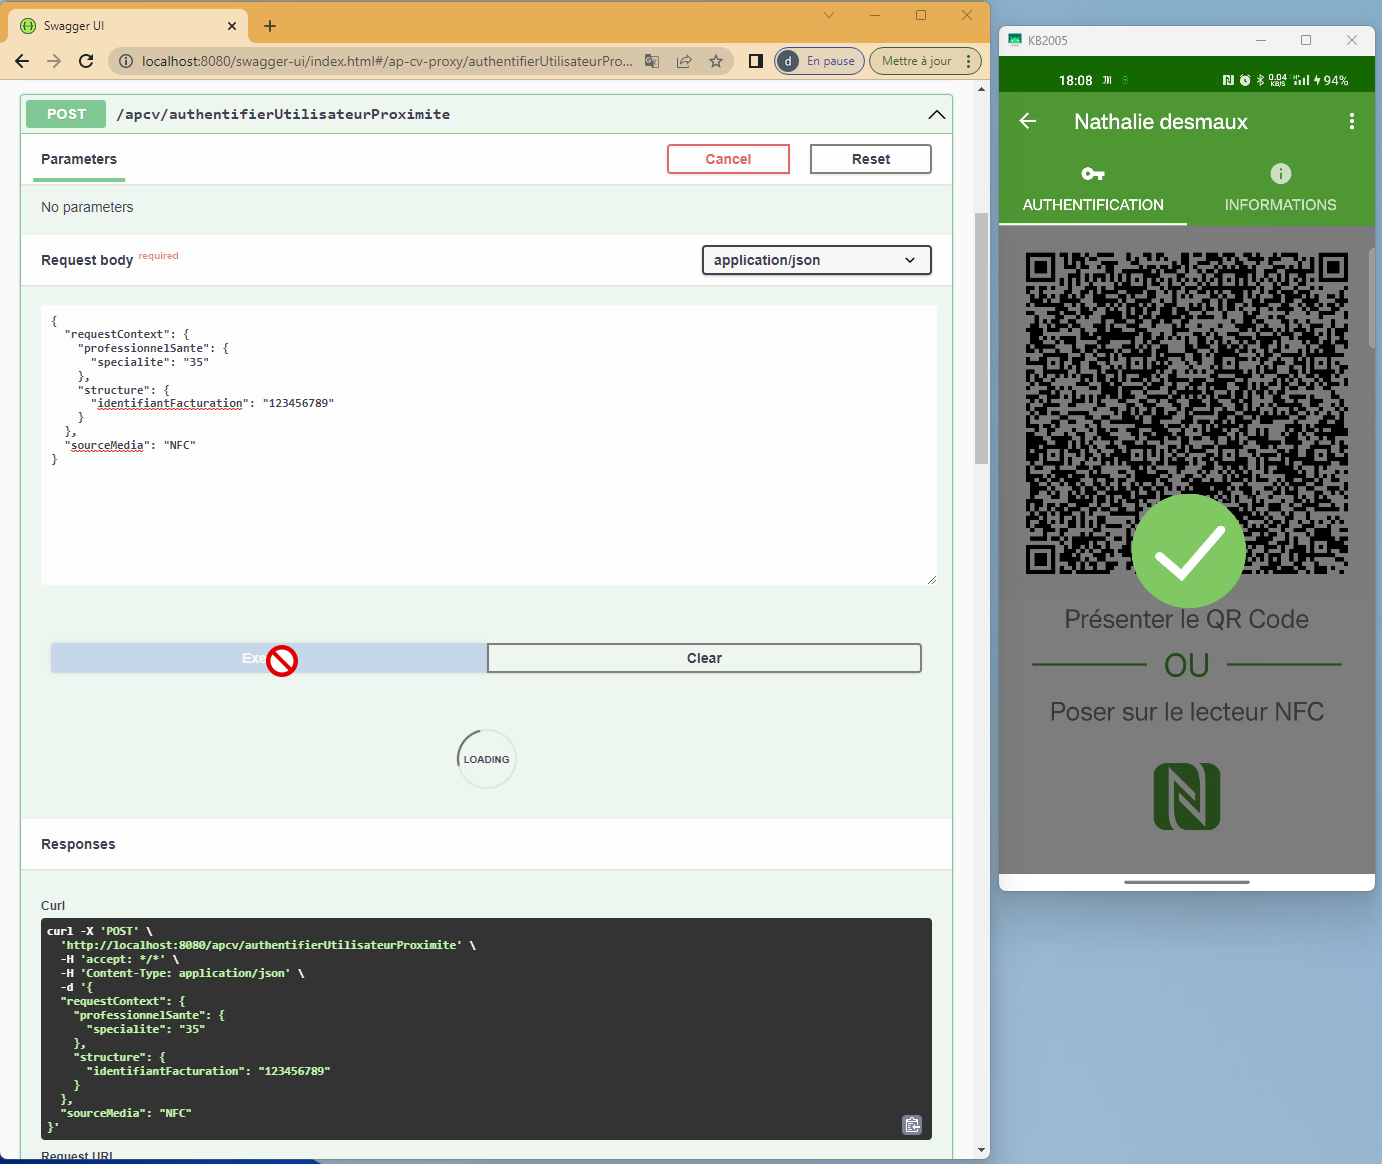Open a new browser tab
The width and height of the screenshot is (1382, 1164).
(270, 26)
